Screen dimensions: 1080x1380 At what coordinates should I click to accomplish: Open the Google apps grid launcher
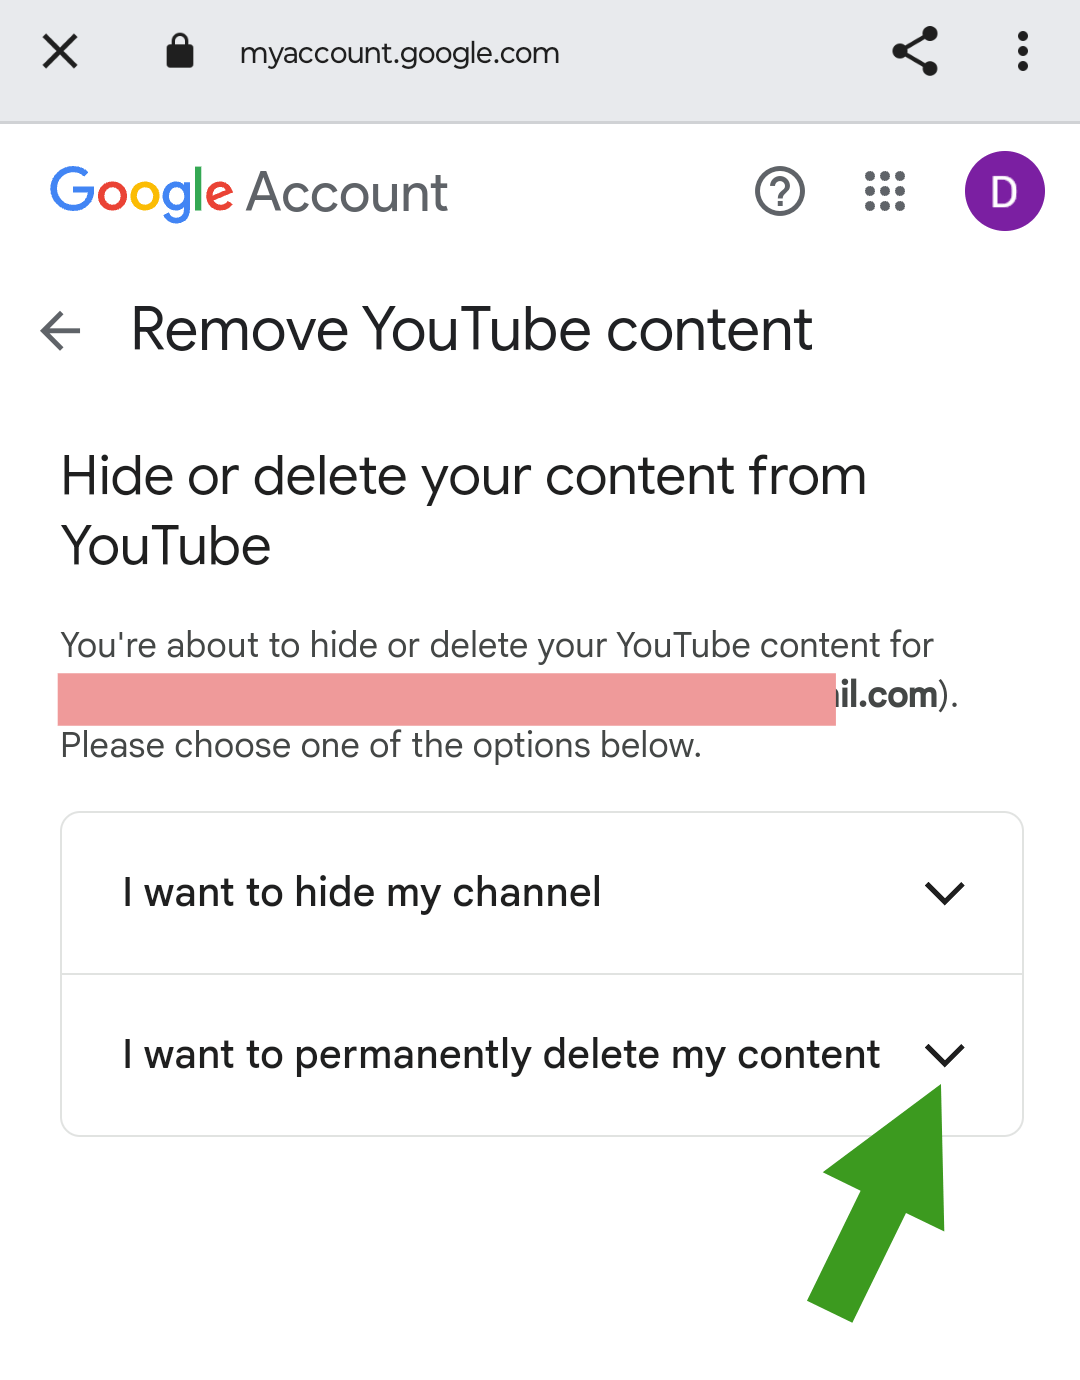click(885, 191)
